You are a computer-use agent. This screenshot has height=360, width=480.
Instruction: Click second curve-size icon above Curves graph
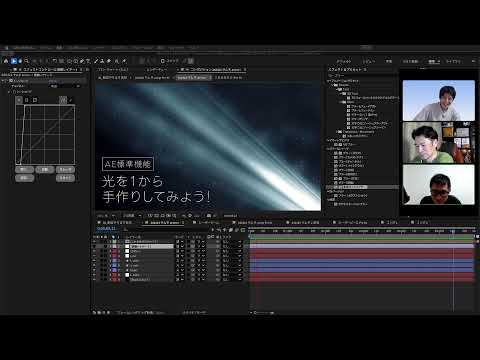tap(27, 100)
